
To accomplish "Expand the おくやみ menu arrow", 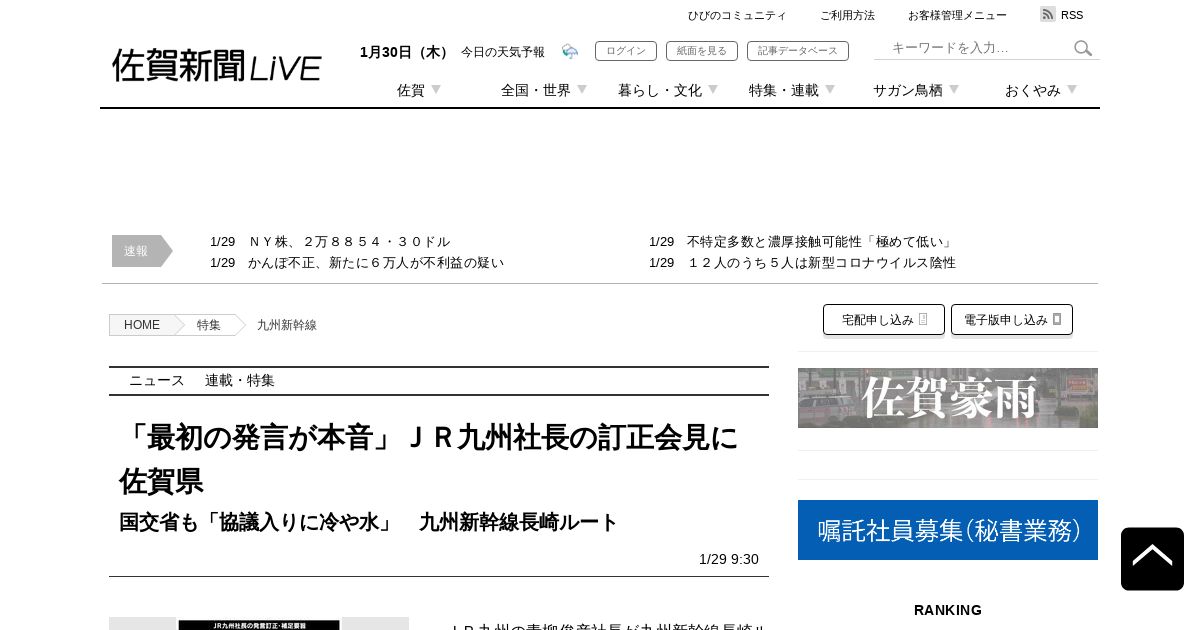I will click(1072, 90).
